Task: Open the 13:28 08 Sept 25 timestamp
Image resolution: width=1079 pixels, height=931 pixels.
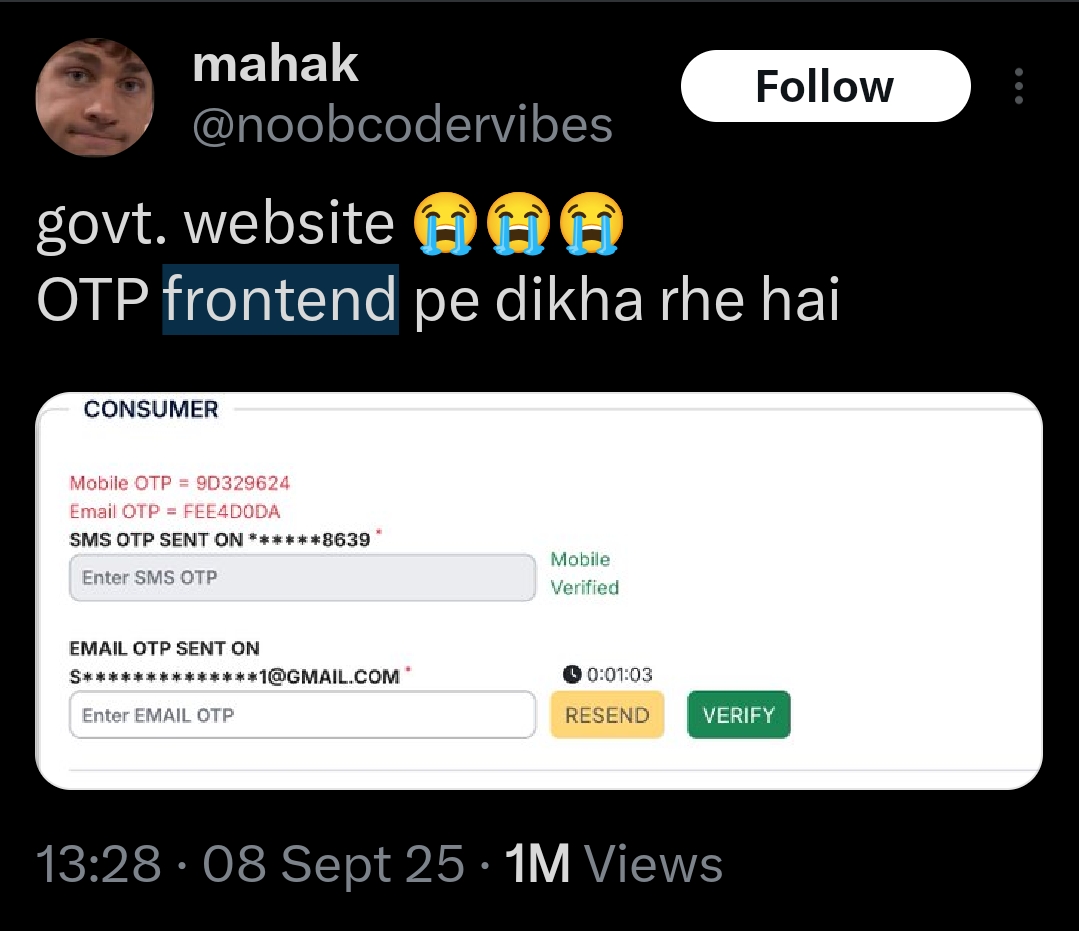Action: 250,864
